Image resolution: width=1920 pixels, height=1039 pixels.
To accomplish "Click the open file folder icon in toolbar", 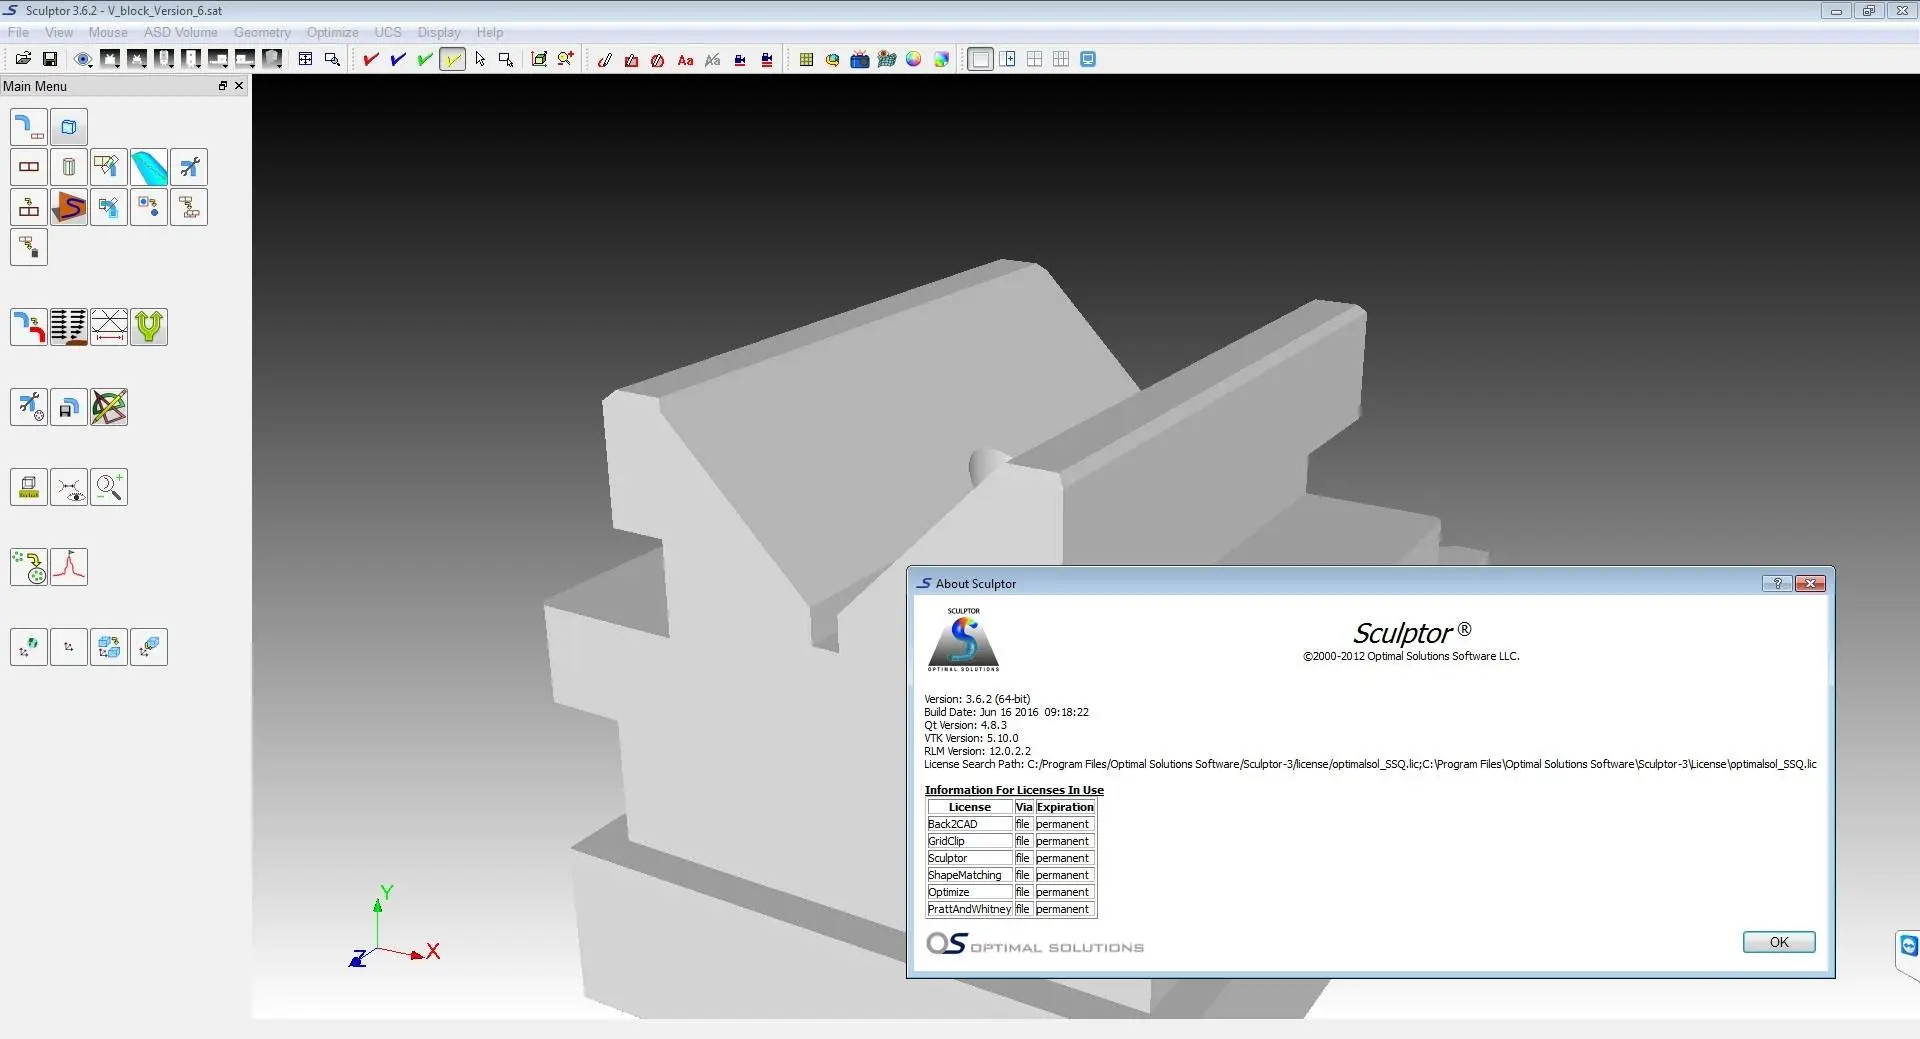I will [23, 59].
